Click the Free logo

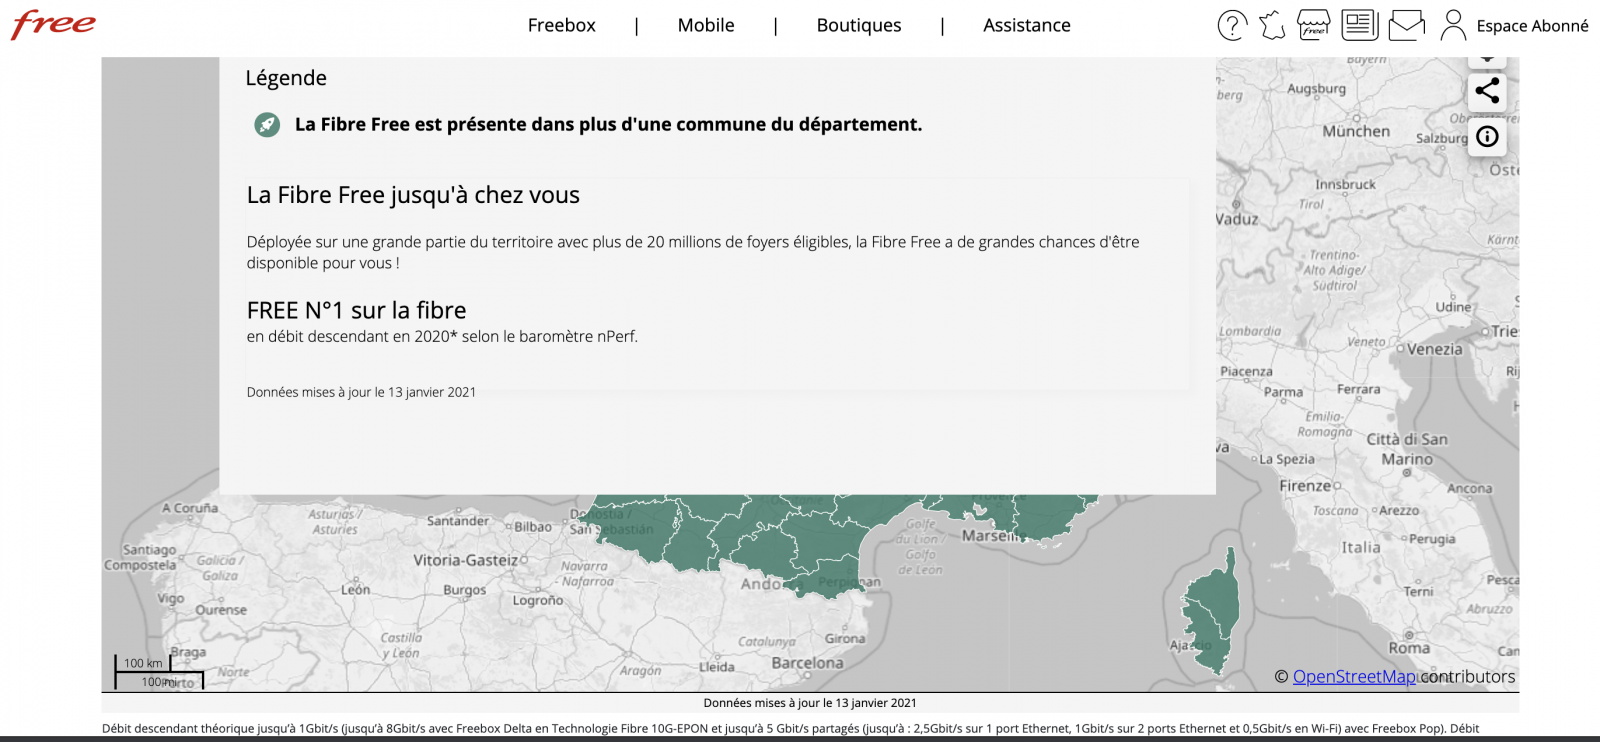click(x=54, y=24)
